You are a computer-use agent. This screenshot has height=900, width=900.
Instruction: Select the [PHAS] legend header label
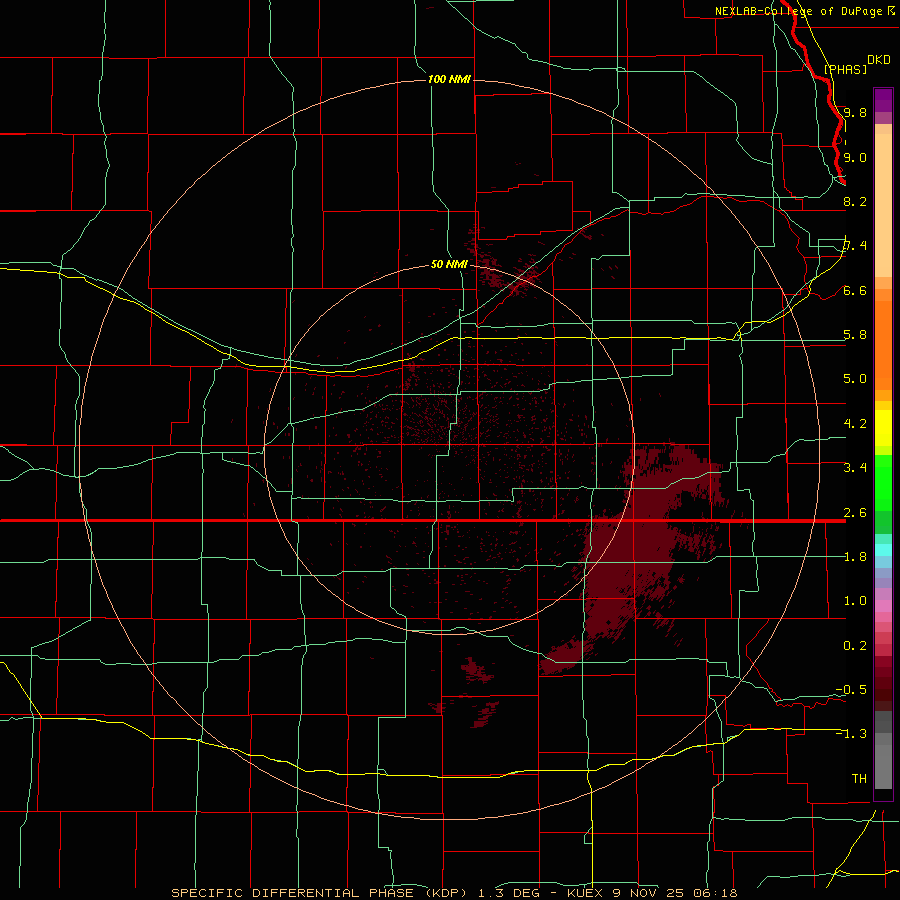pos(845,69)
